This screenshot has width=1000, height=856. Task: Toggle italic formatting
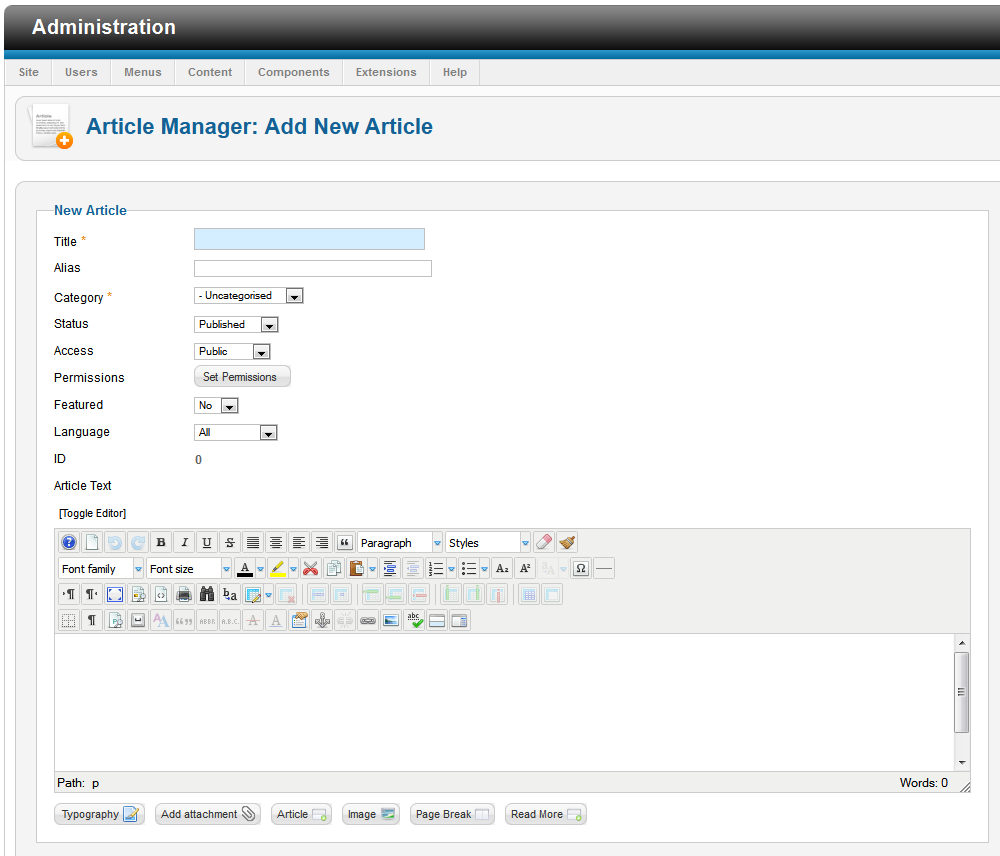click(x=184, y=543)
